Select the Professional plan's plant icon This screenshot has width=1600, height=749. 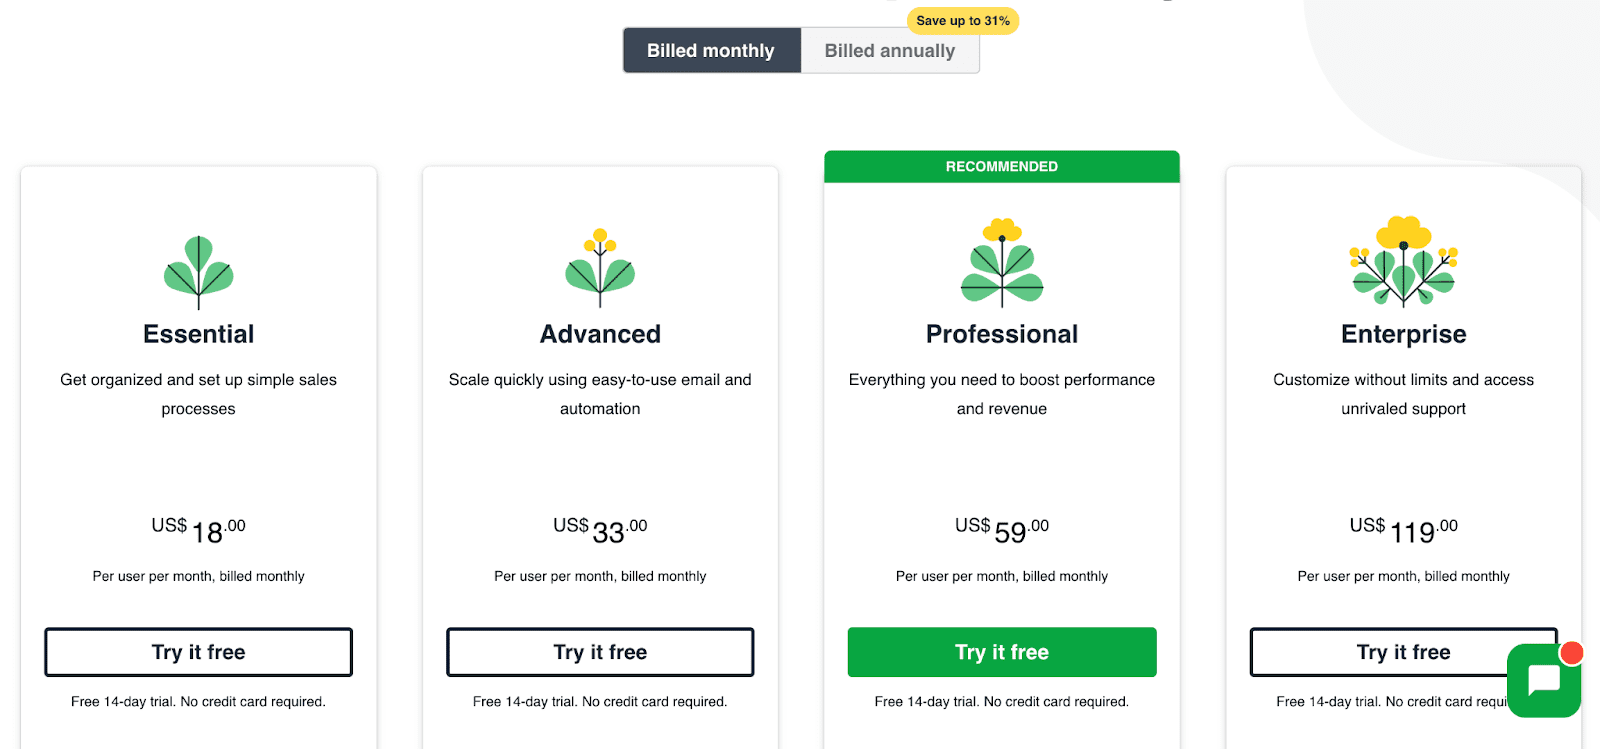pos(1001,265)
